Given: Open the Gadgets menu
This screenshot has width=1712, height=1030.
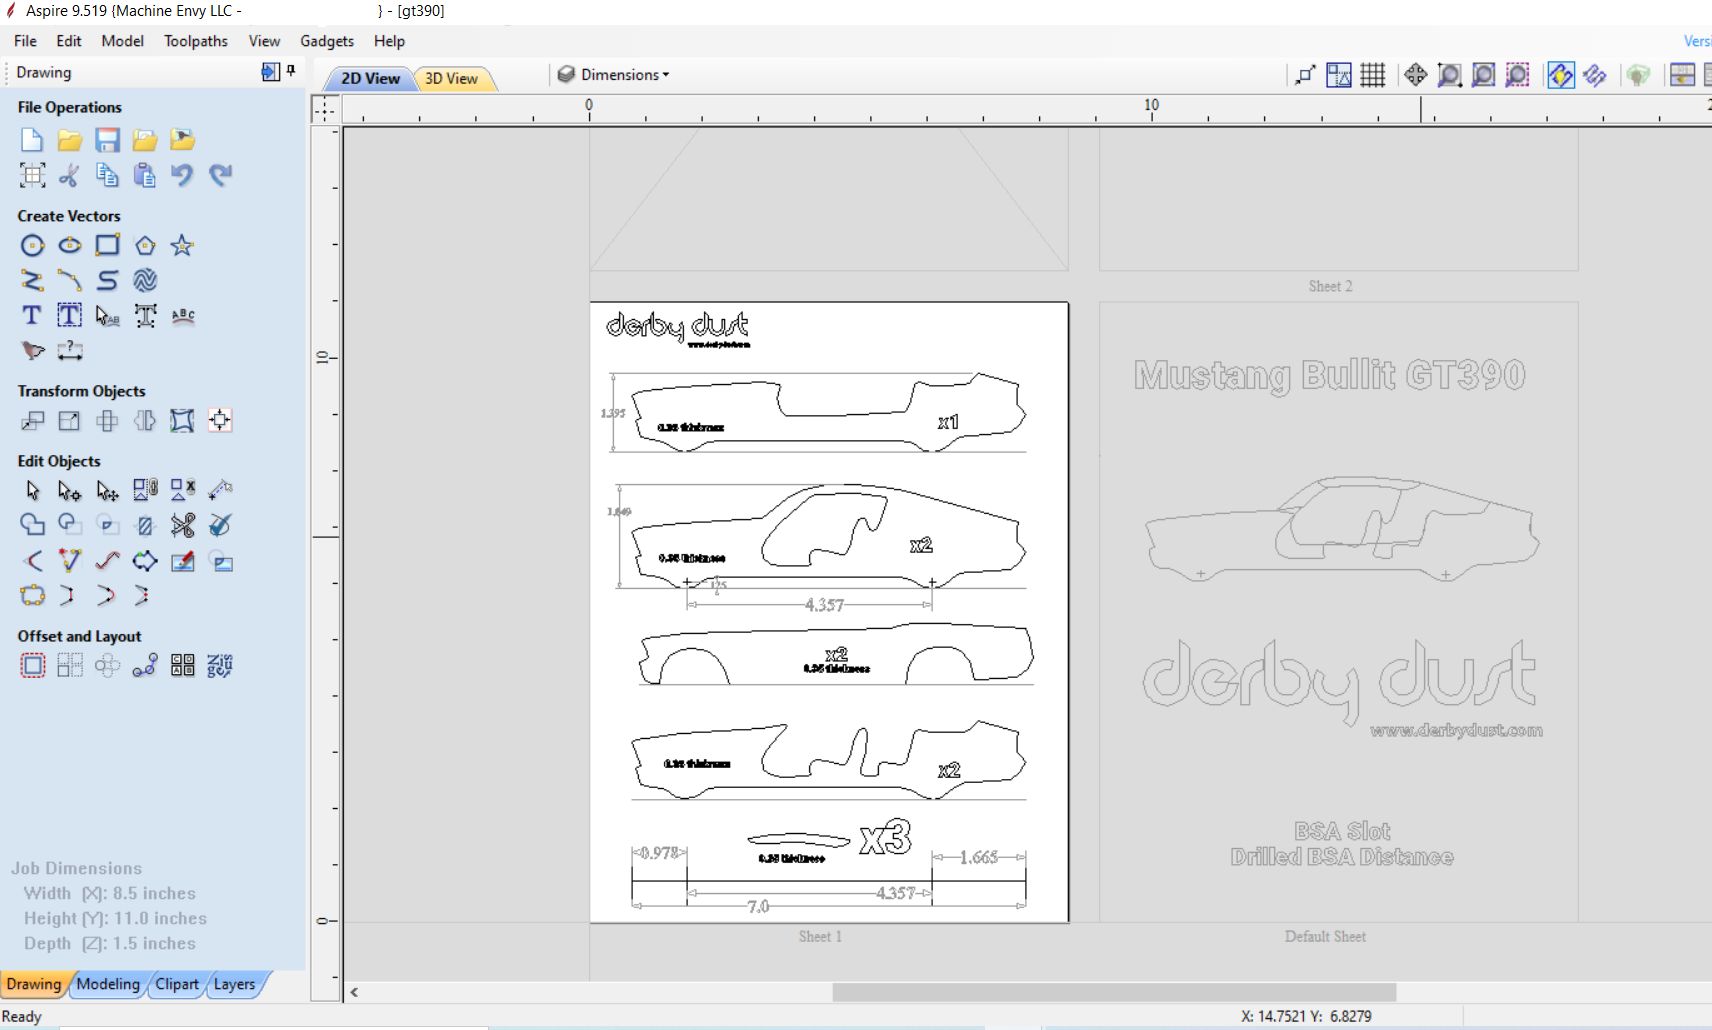Looking at the screenshot, I should [x=326, y=41].
